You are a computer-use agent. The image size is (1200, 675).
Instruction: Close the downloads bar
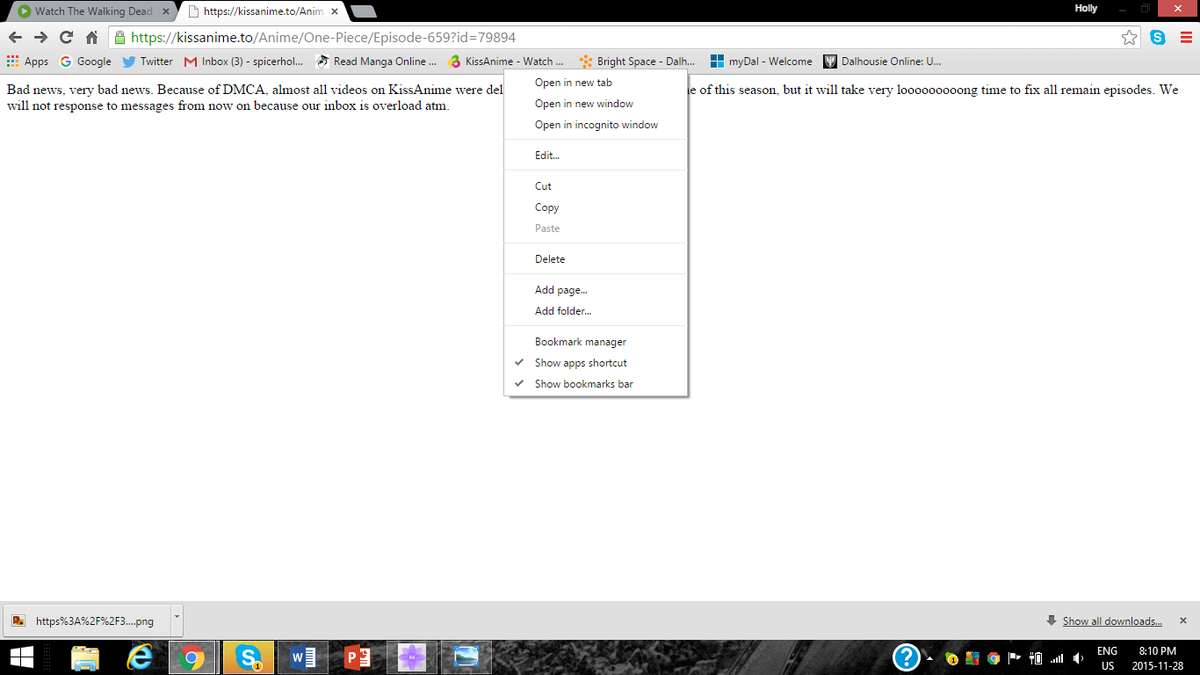coord(1183,621)
